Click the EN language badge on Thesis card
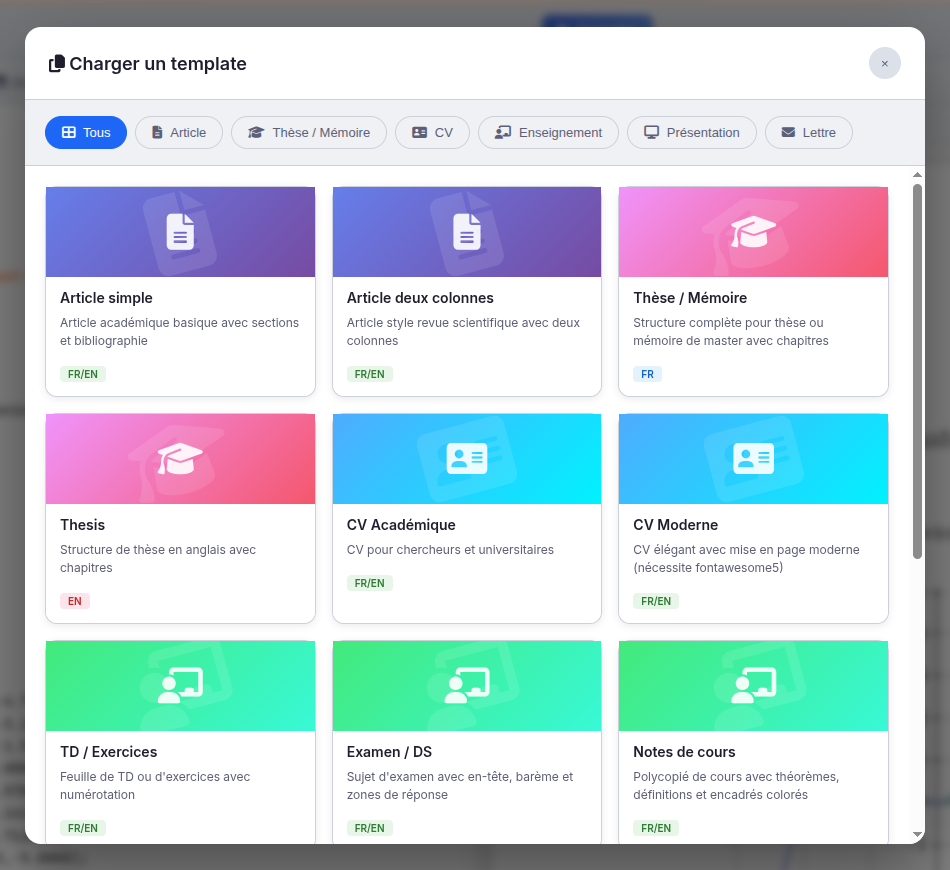The height and width of the screenshot is (870, 950). [75, 601]
